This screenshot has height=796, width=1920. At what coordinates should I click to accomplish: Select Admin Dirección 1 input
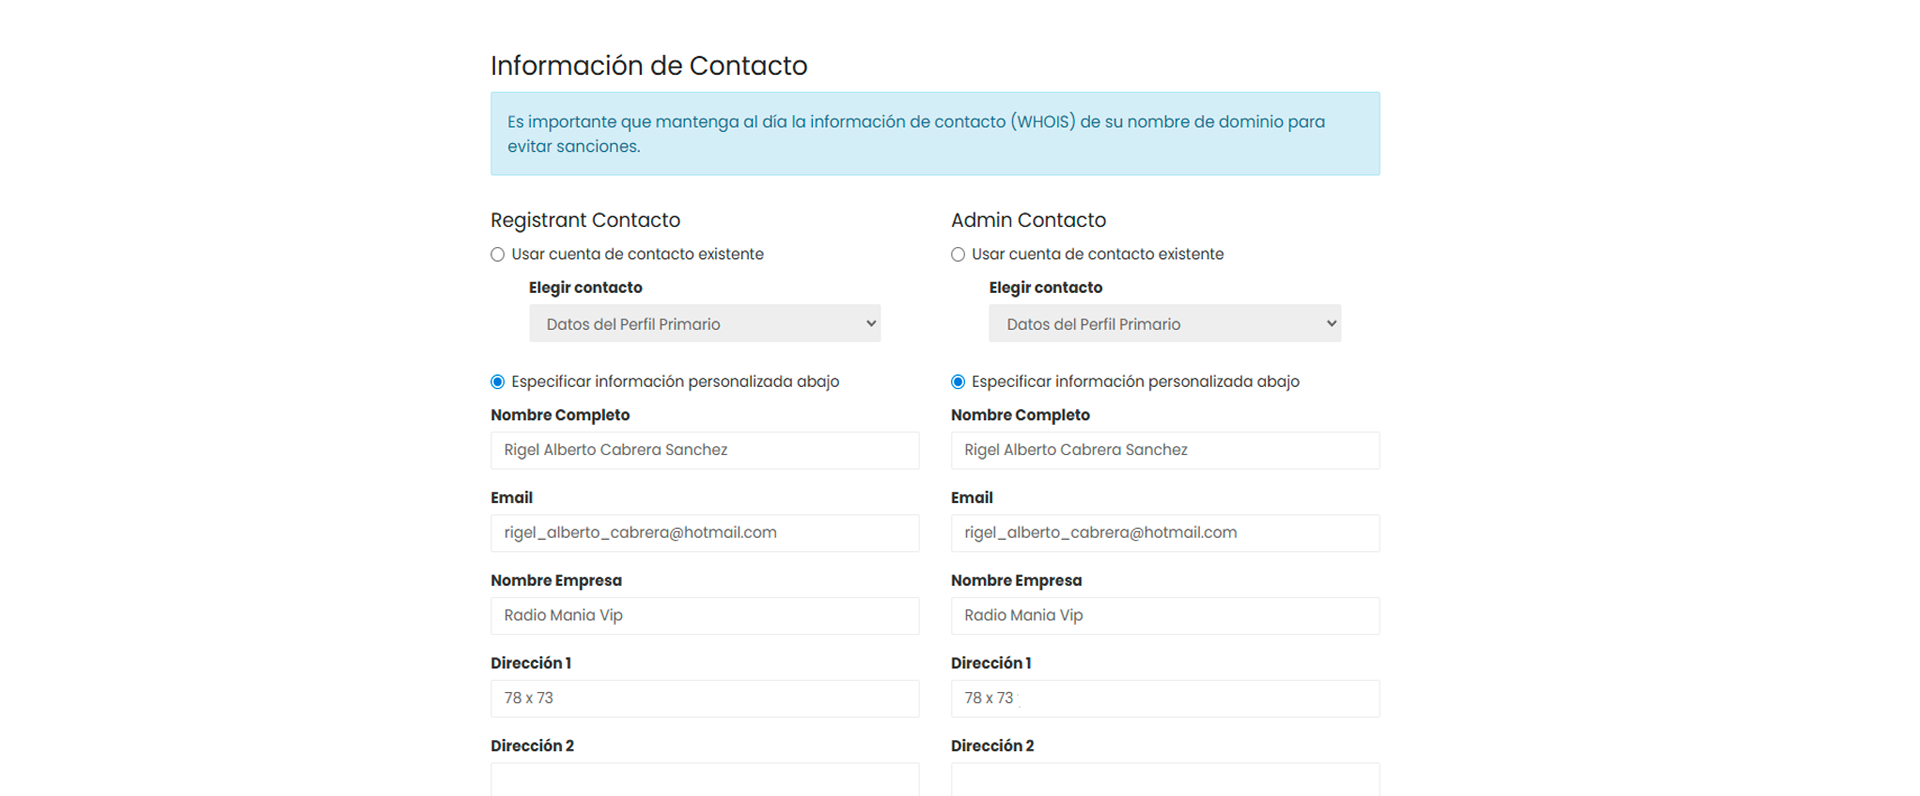click(x=1164, y=699)
